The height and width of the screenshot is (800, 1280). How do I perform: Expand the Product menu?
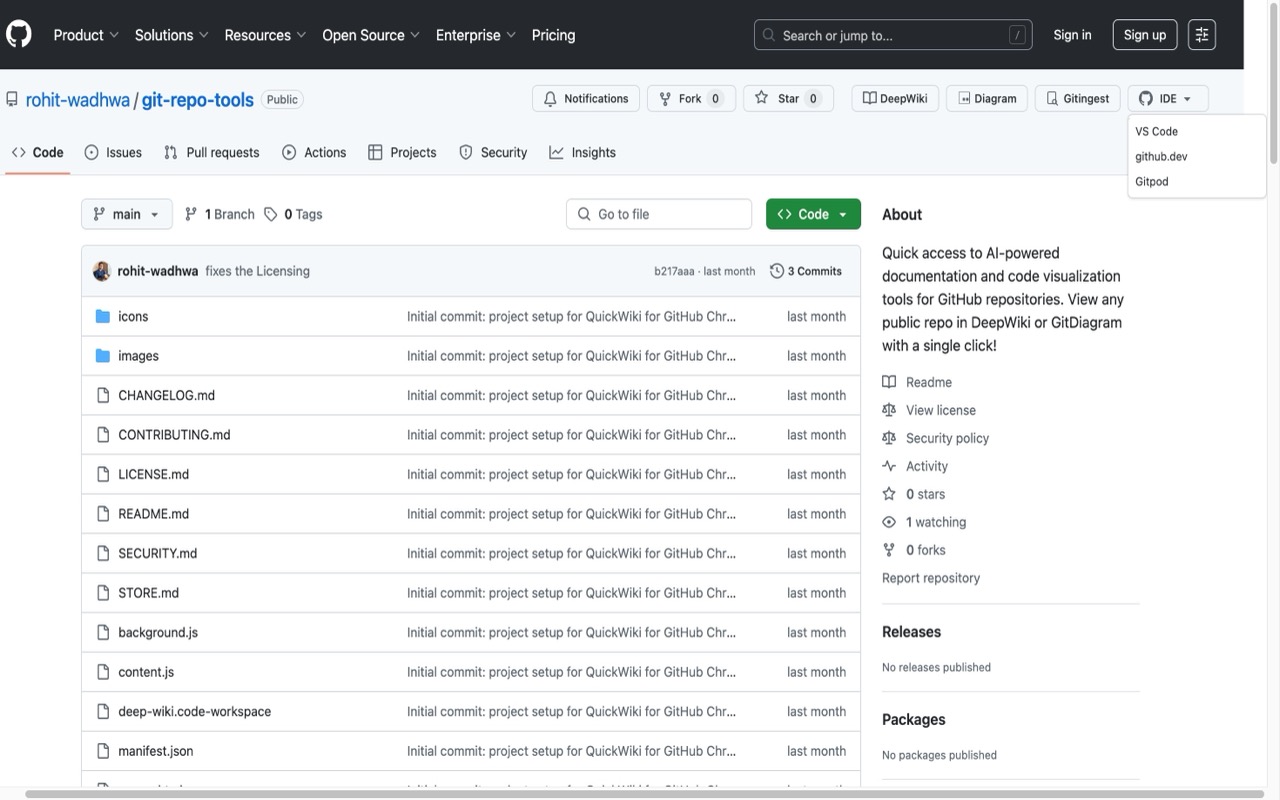point(86,35)
